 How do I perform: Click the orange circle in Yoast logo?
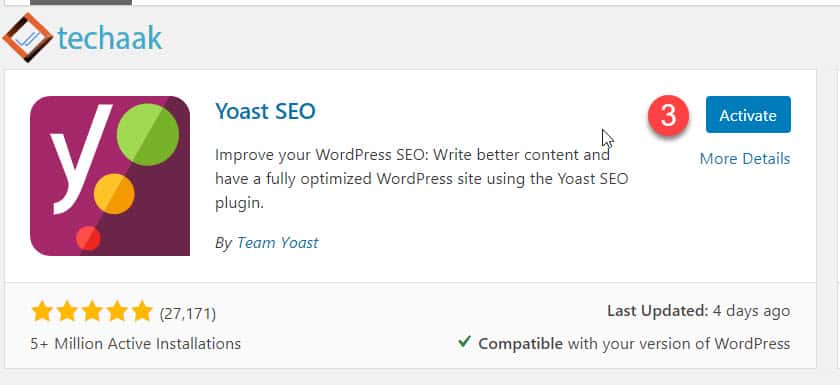[x=114, y=194]
